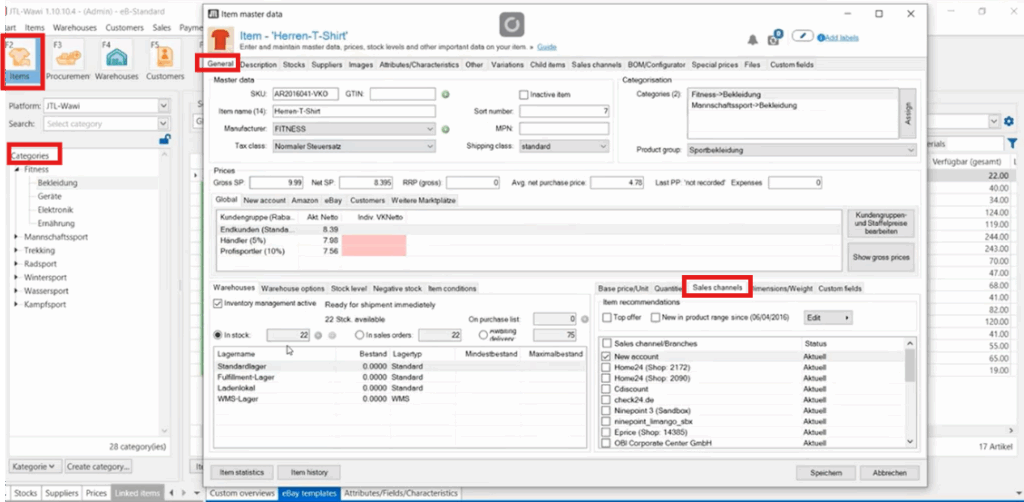Image resolution: width=1024 pixels, height=502 pixels.
Task: Toggle the Top offer checkbox
Action: pyautogui.click(x=607, y=317)
